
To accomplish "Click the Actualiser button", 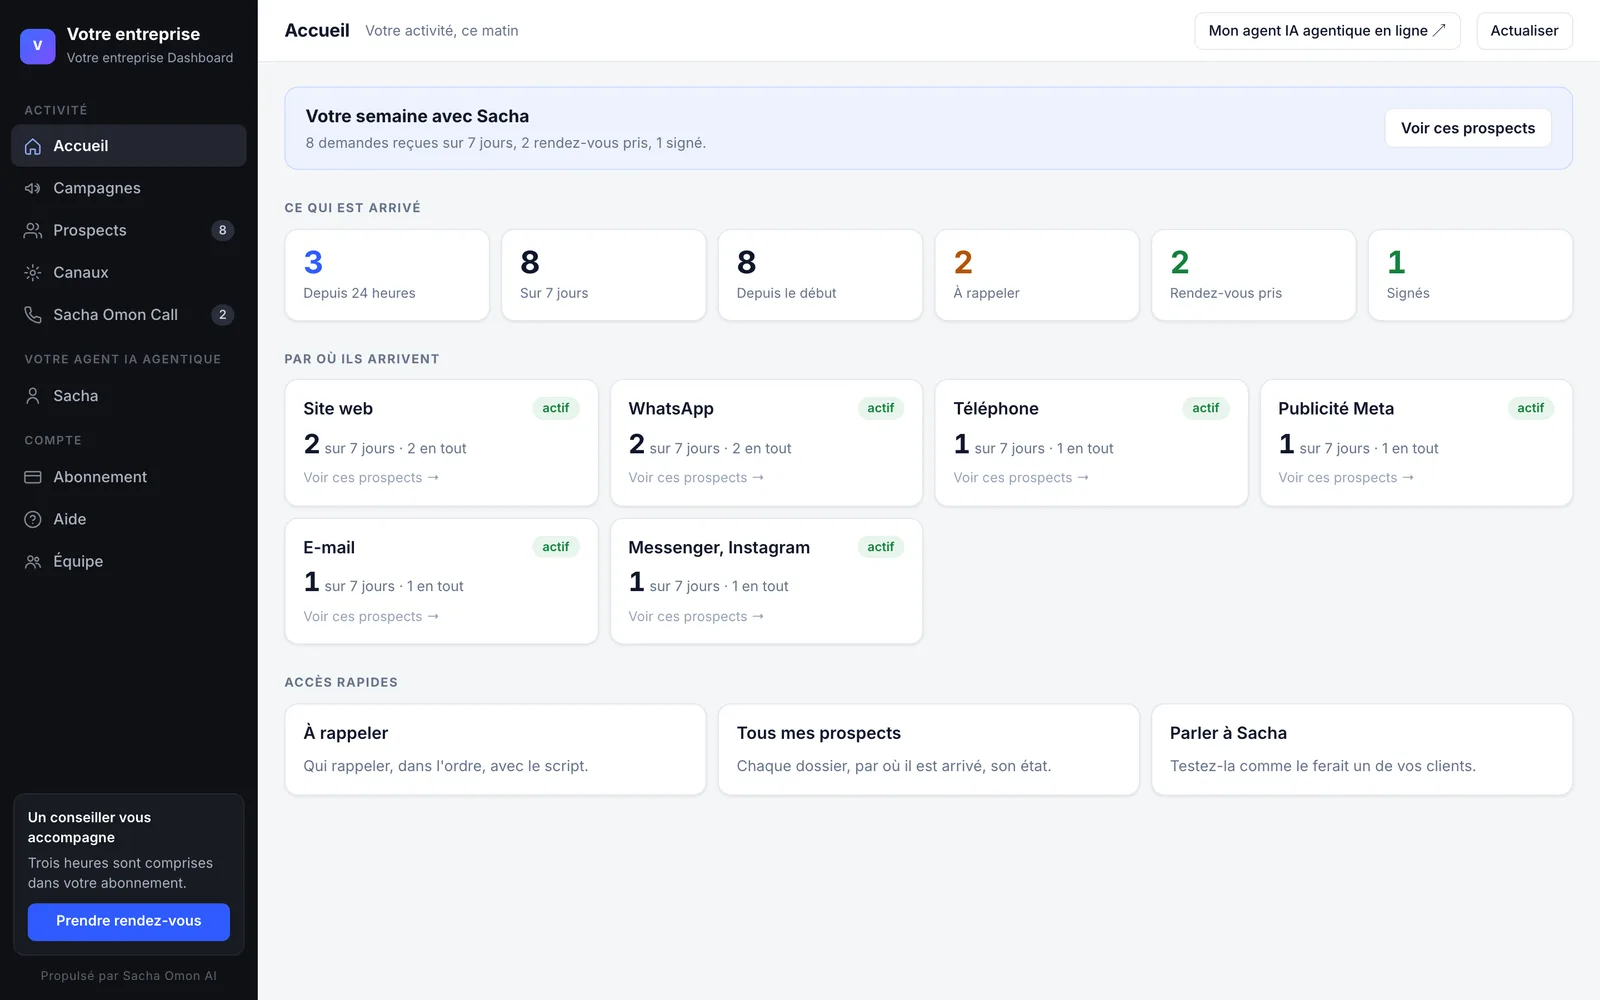I will point(1524,31).
